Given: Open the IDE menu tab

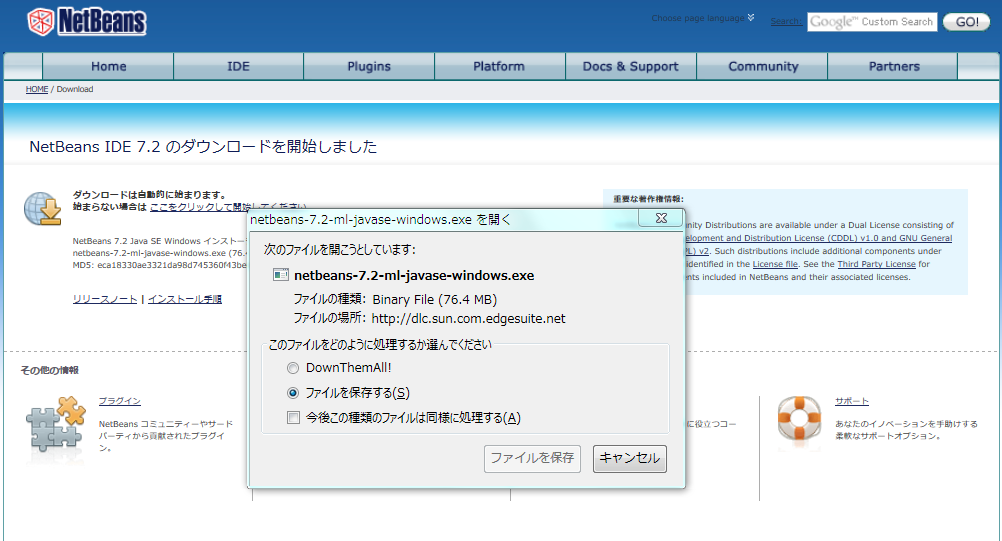Looking at the screenshot, I should point(238,66).
